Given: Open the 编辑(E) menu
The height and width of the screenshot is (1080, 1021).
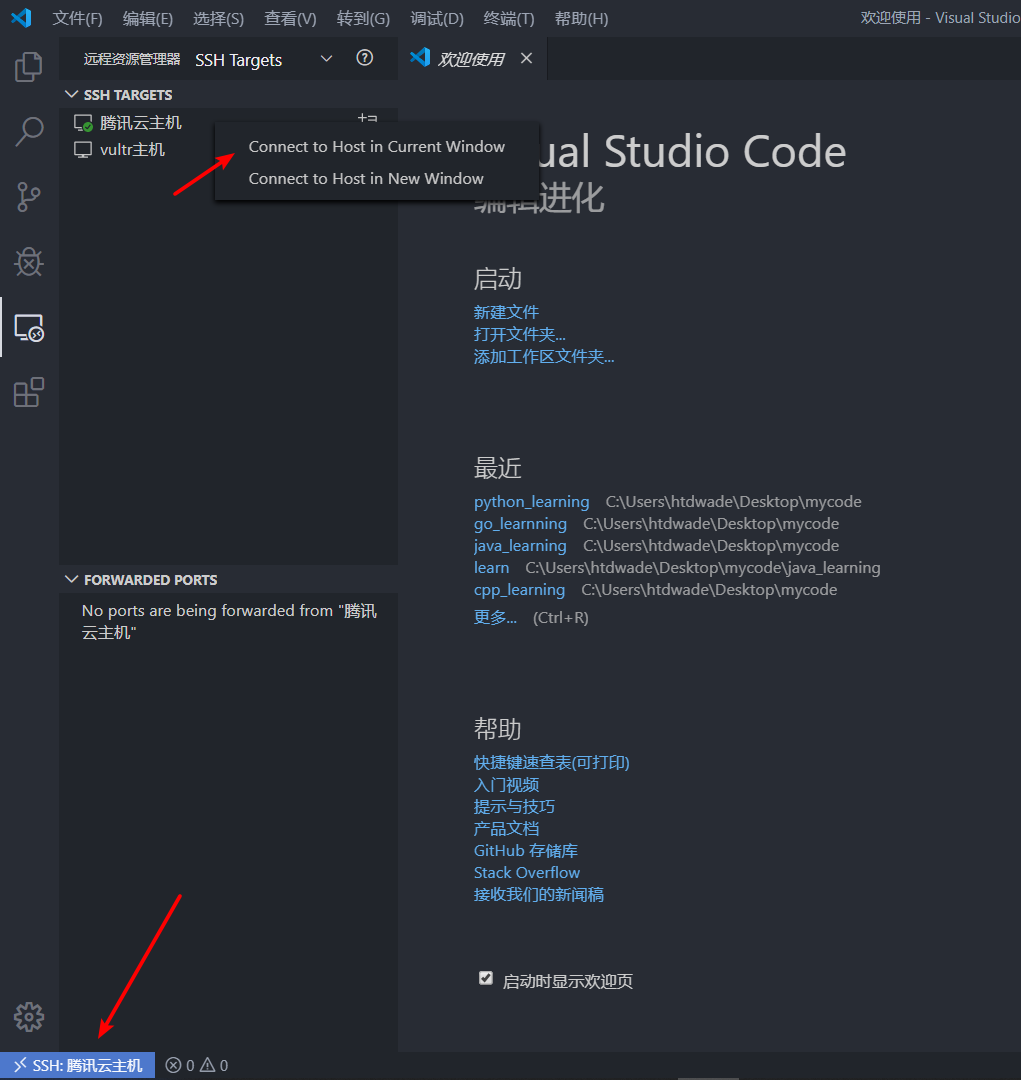Looking at the screenshot, I should (x=147, y=19).
